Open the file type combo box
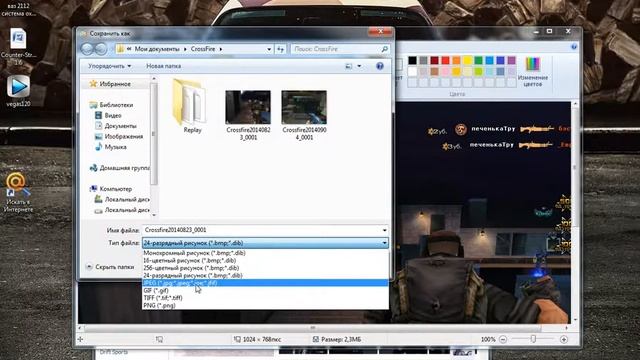 click(x=265, y=243)
